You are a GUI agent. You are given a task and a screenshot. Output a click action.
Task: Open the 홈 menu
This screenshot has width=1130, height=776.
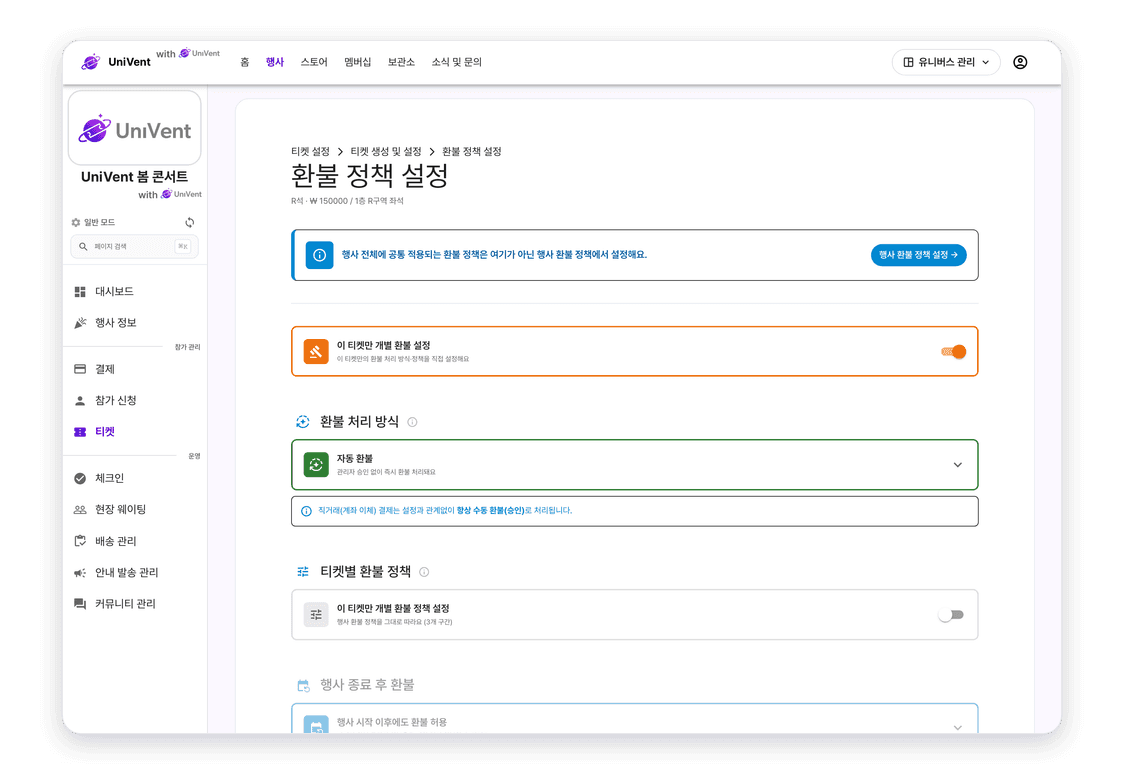coord(244,62)
